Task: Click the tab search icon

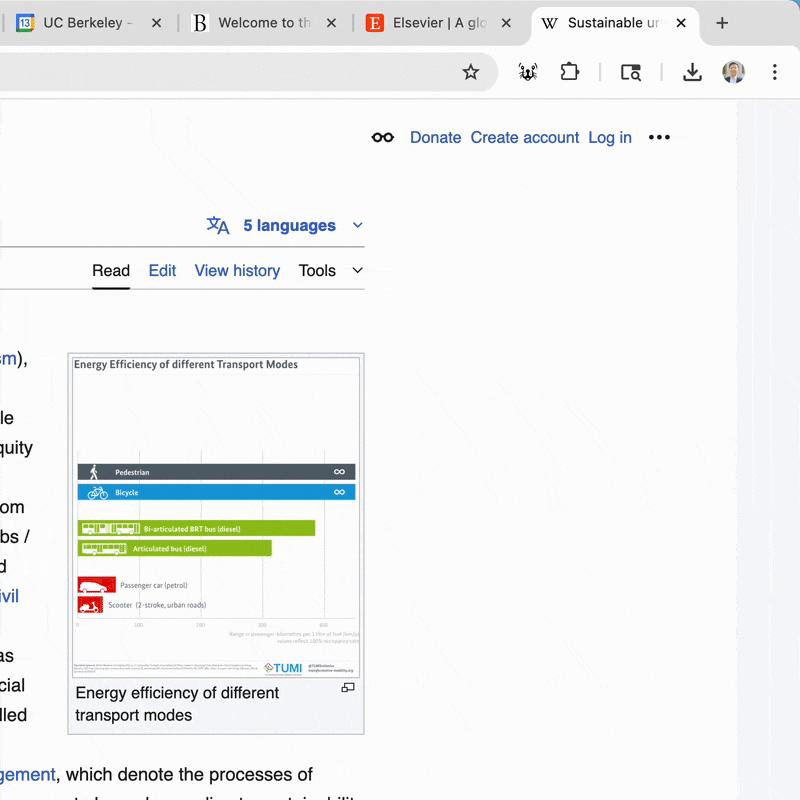Action: click(x=631, y=72)
